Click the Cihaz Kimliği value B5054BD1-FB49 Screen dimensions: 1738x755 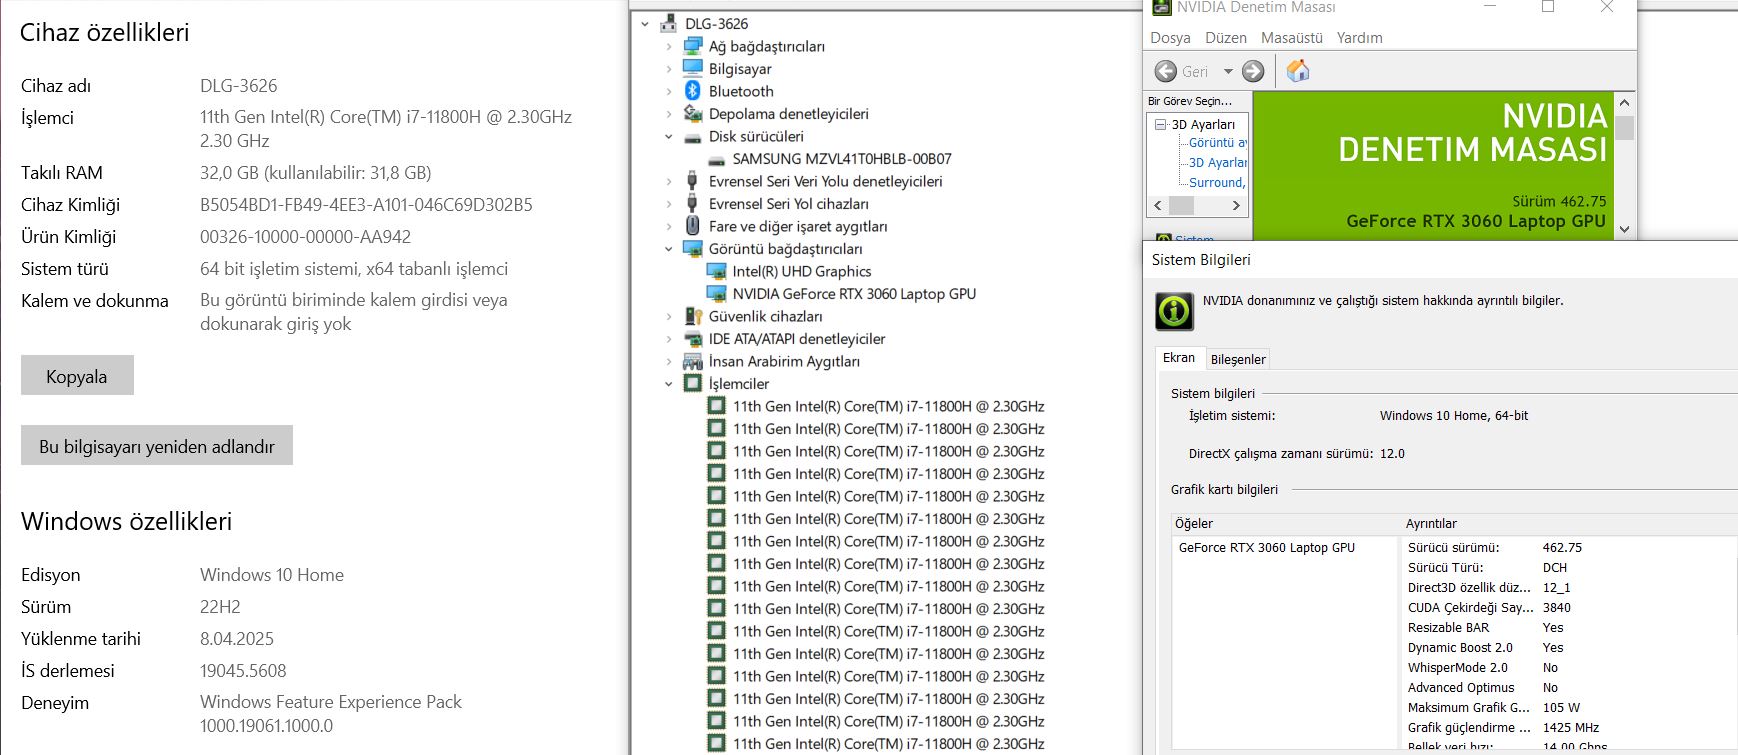pyautogui.click(x=366, y=205)
